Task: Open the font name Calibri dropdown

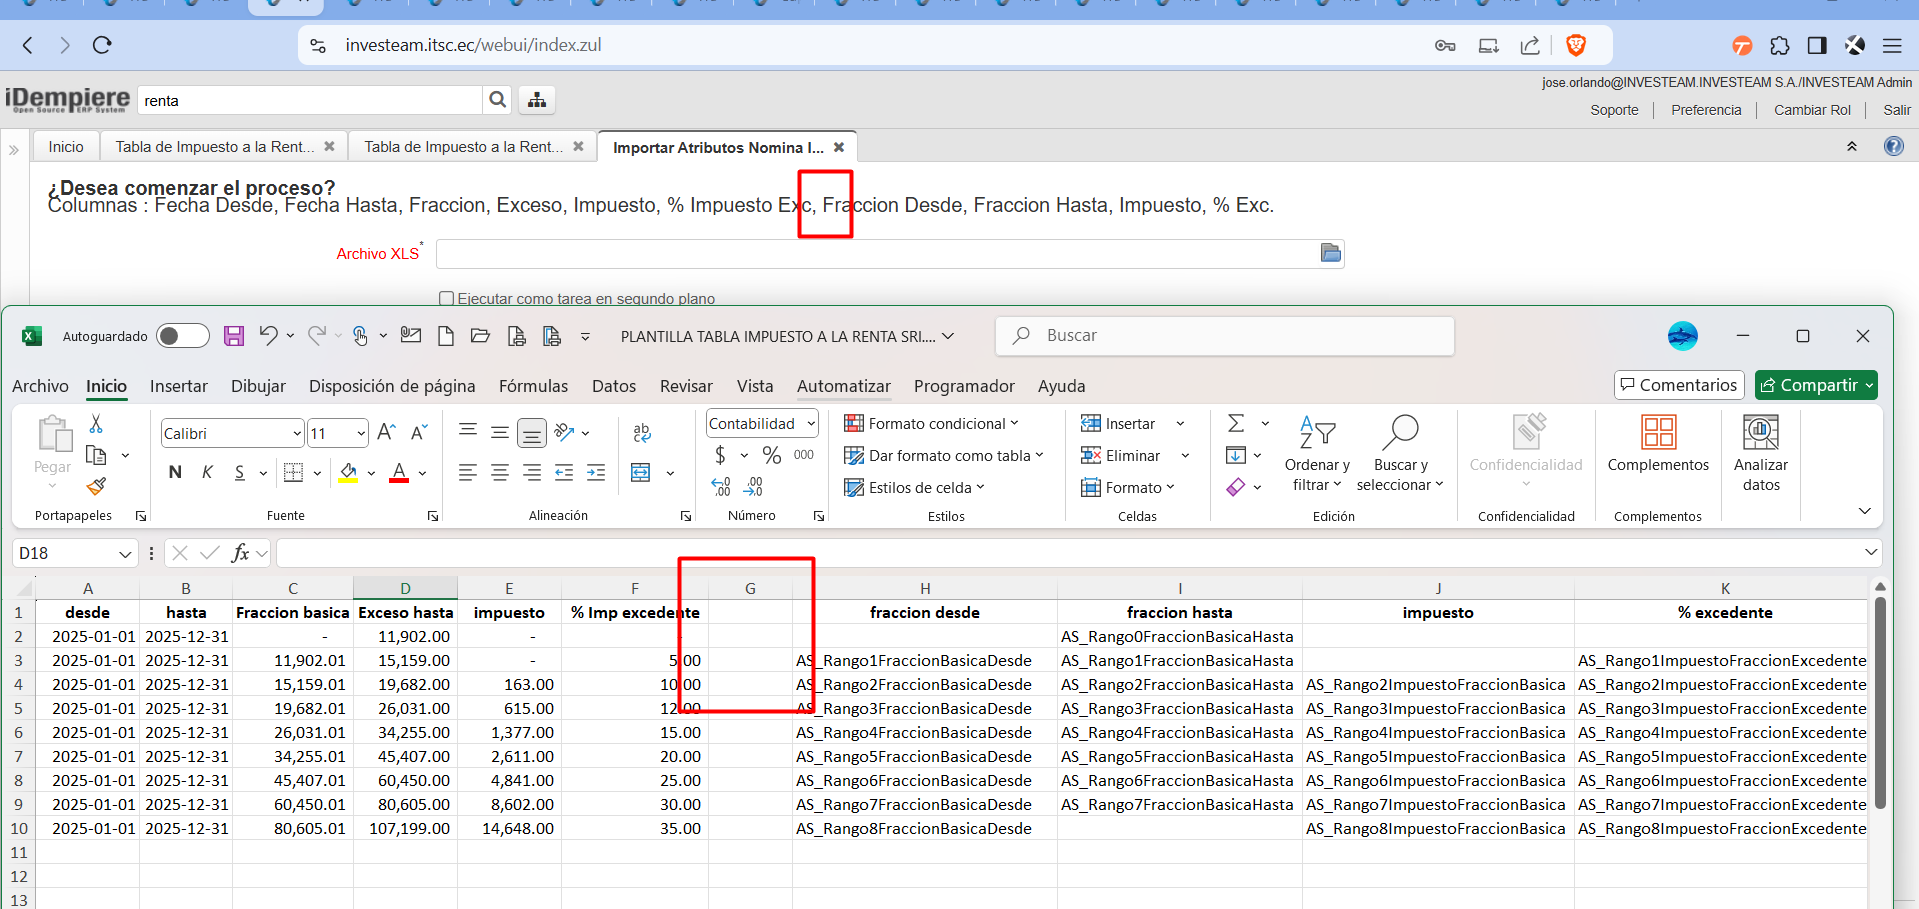Action: [297, 434]
